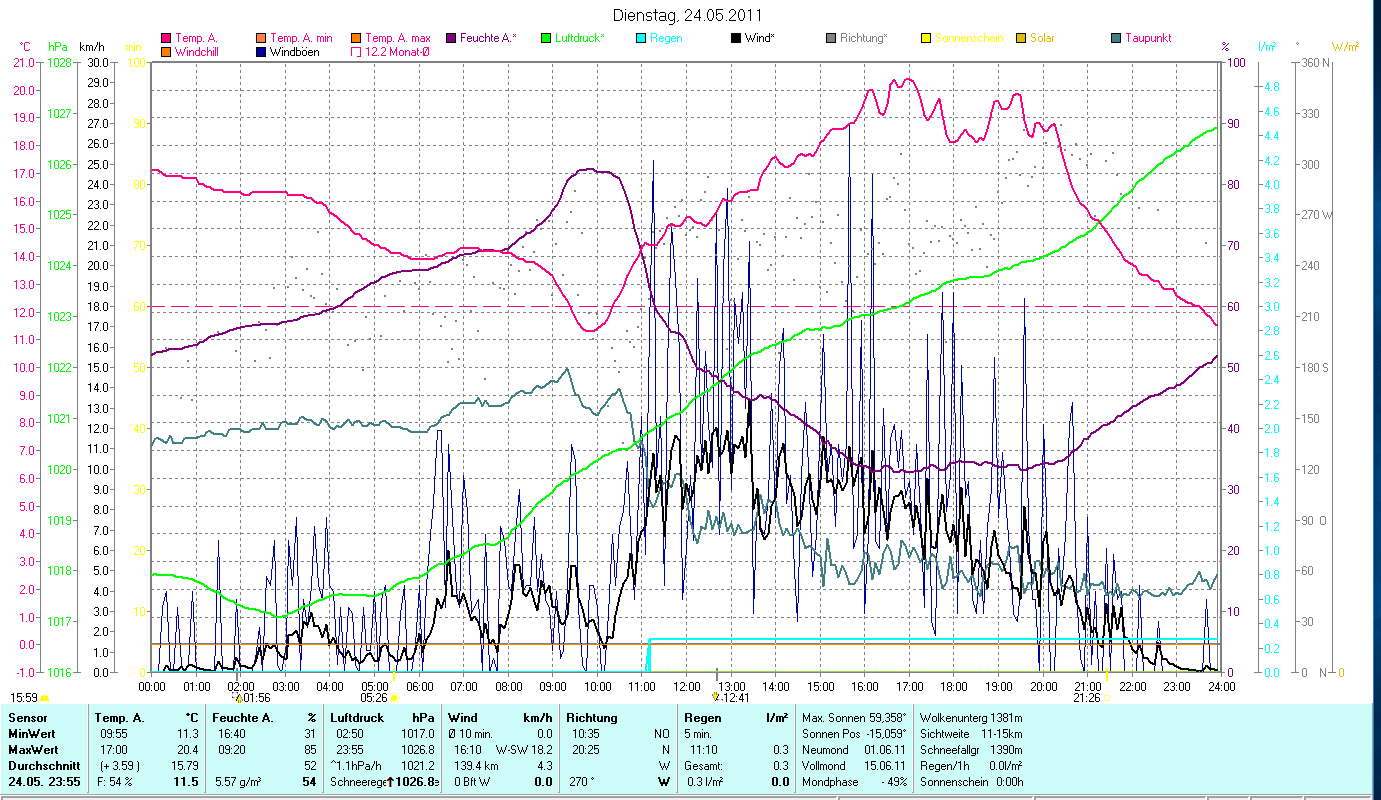
Task: Click the Solar legend label
Action: [x=1042, y=38]
